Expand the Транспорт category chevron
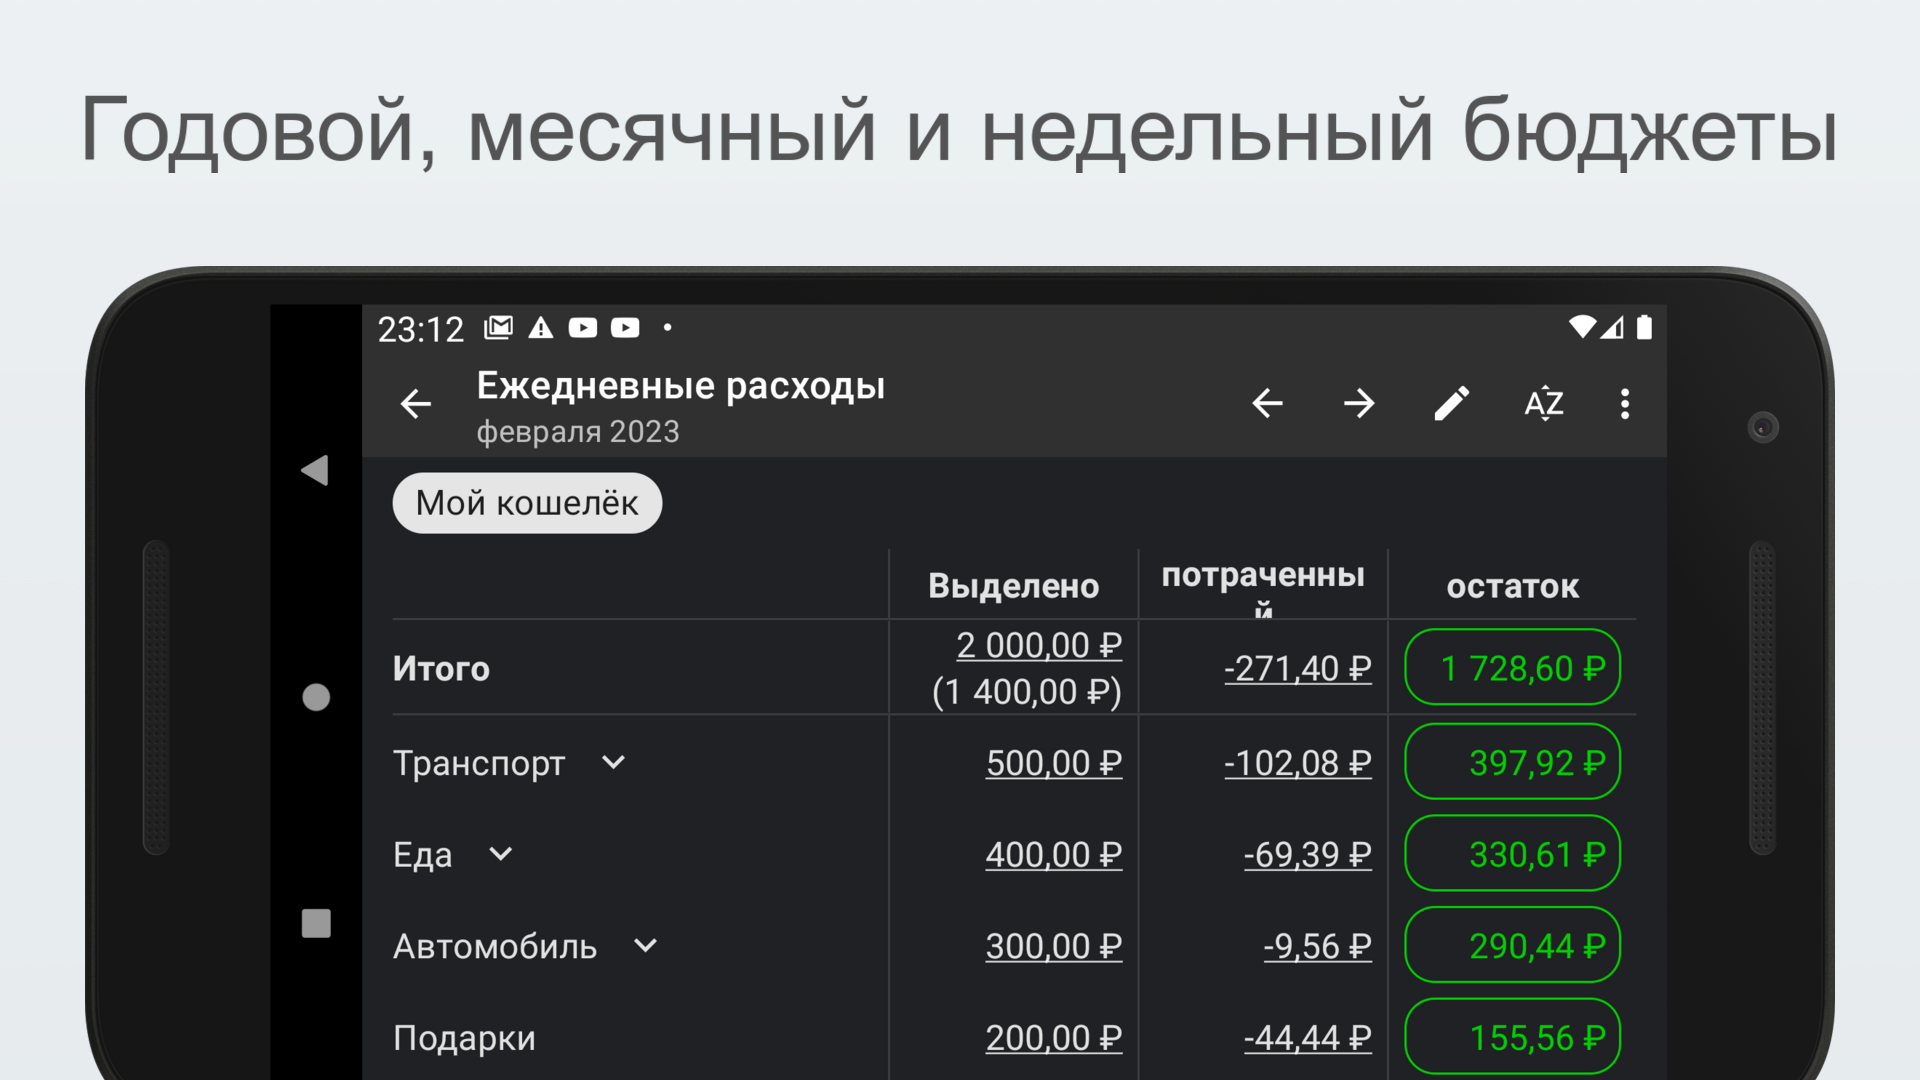The image size is (1920, 1080). (x=613, y=763)
